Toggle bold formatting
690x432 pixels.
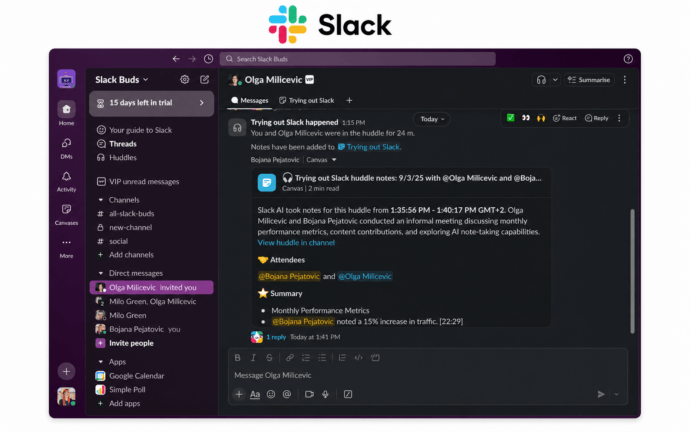click(x=238, y=358)
